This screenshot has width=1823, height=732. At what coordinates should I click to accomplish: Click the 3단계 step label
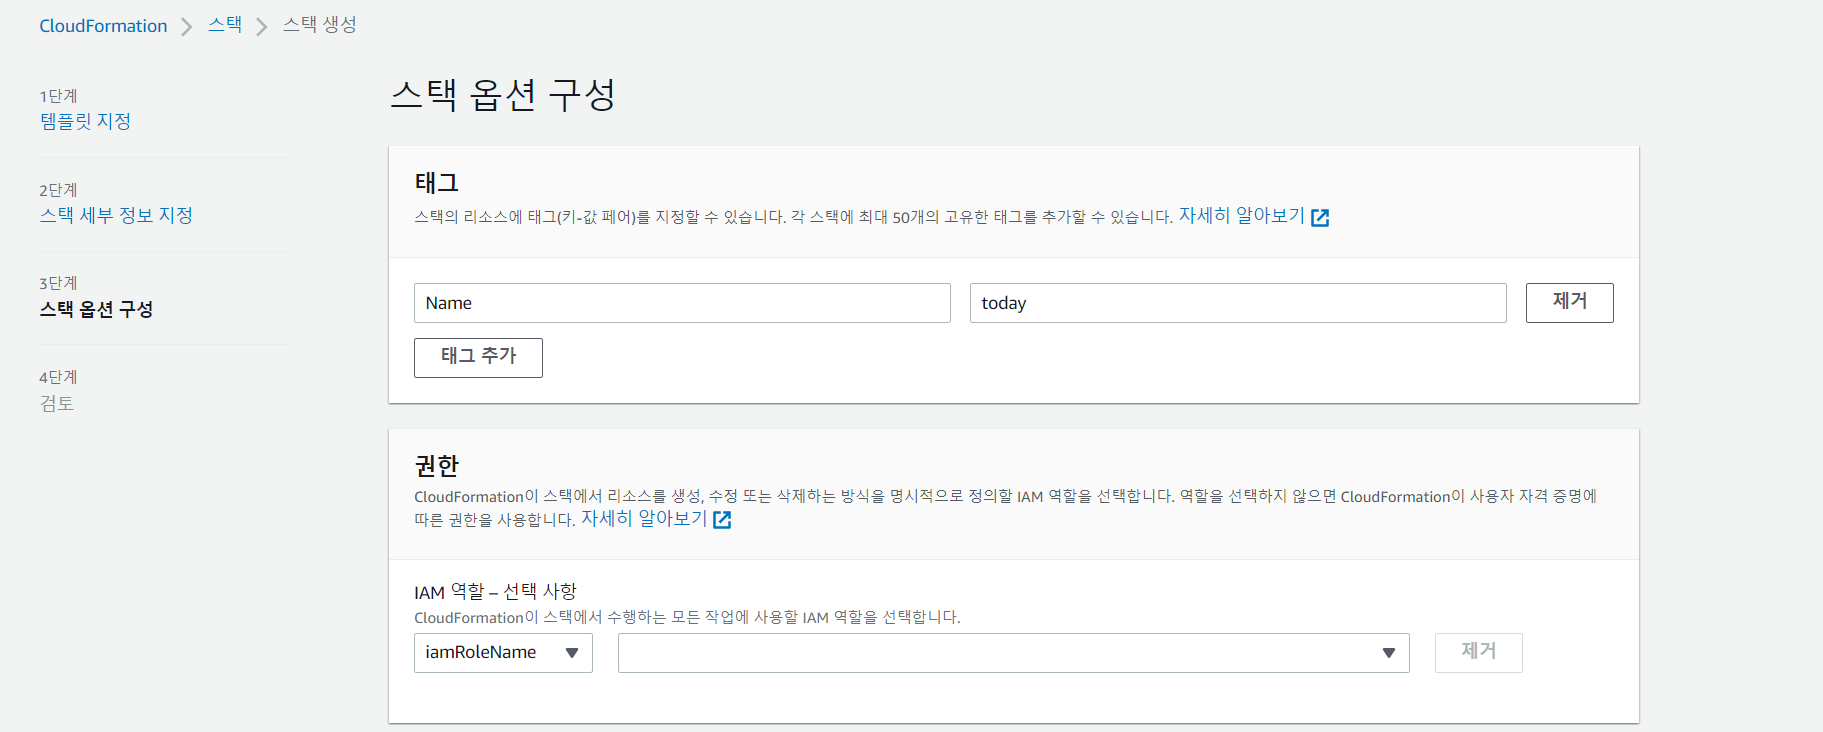(58, 283)
